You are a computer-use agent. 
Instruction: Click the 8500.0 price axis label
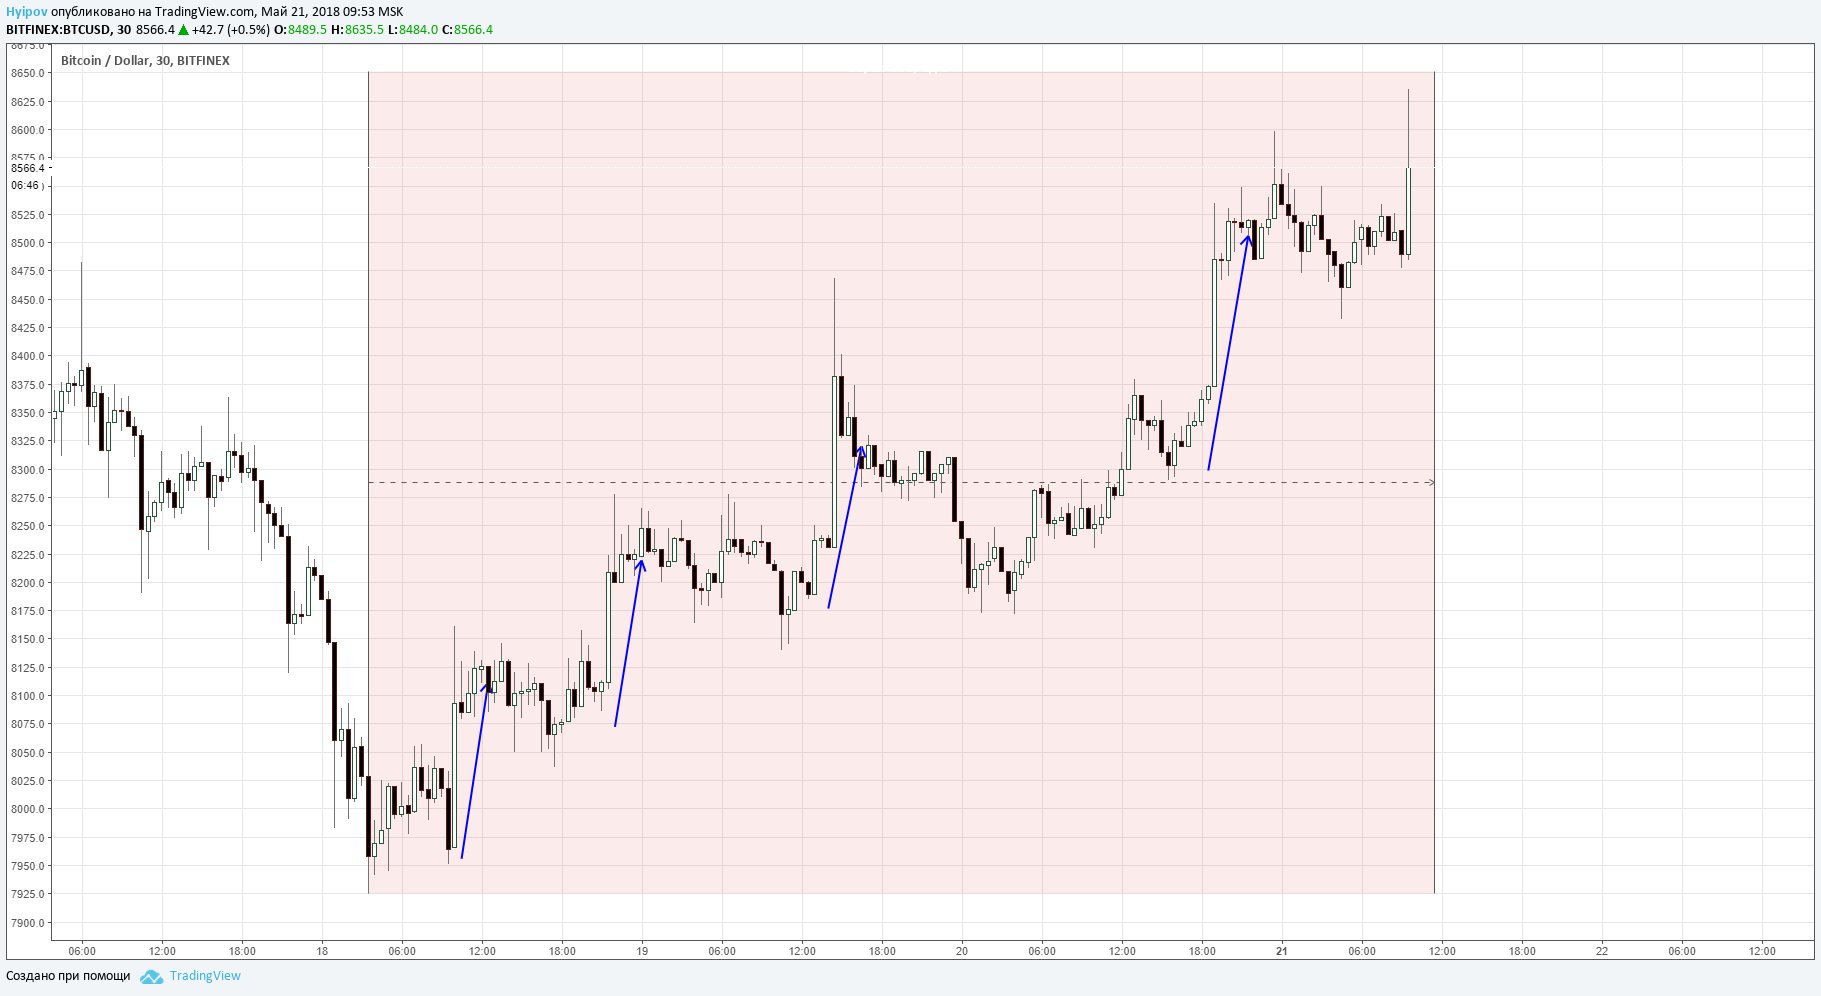tap(28, 243)
